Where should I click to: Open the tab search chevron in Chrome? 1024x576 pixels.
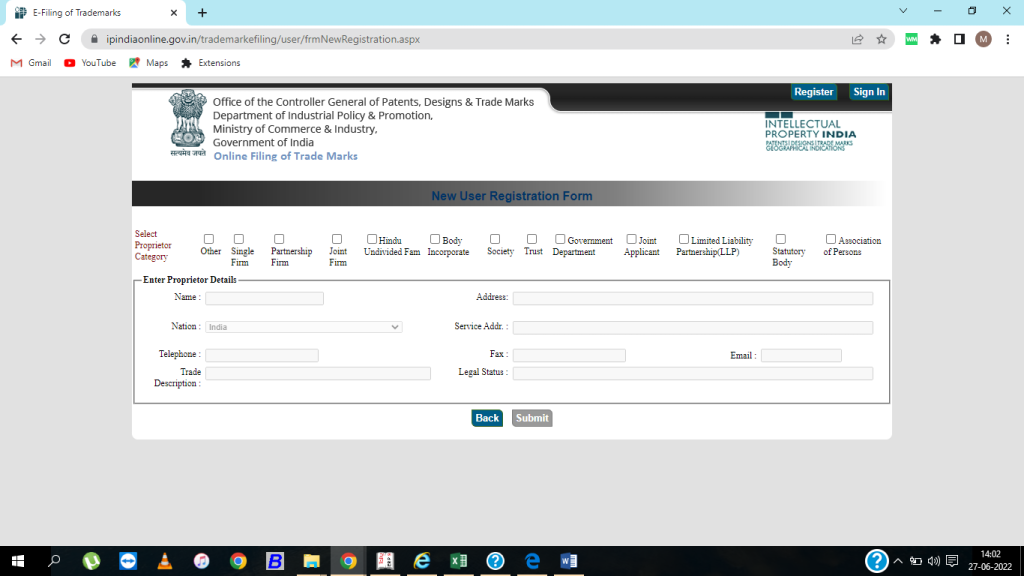903,11
